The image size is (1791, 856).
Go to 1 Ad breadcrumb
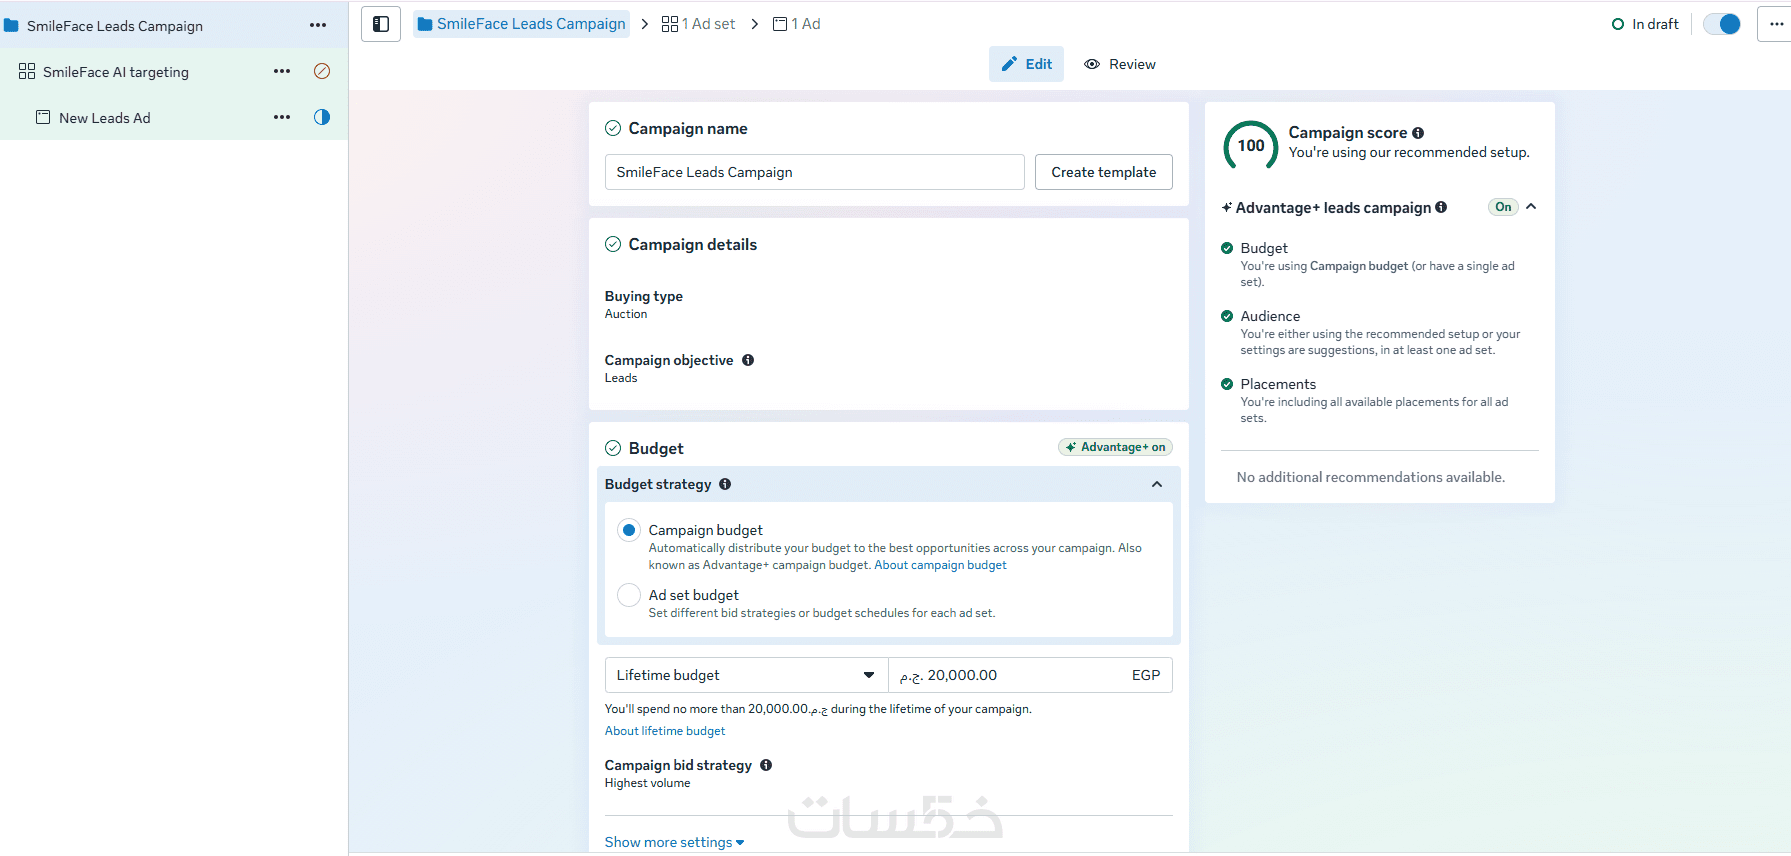(x=797, y=24)
